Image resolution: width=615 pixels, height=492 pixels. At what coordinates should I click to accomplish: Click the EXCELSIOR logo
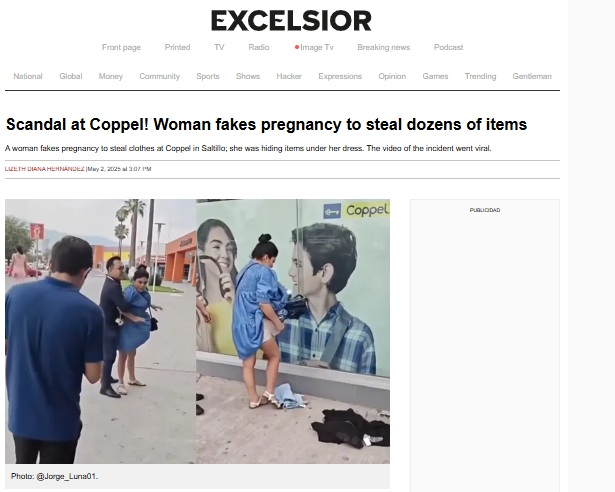[291, 21]
